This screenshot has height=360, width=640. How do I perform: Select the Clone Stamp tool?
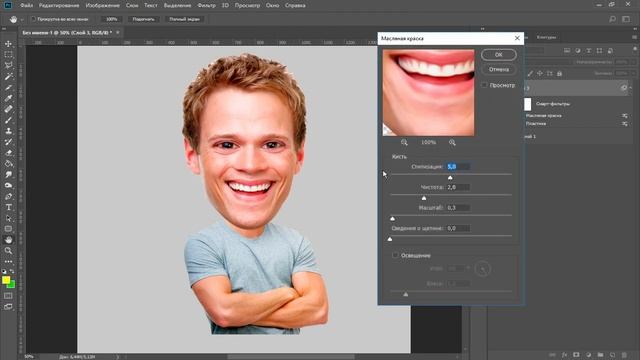point(8,131)
